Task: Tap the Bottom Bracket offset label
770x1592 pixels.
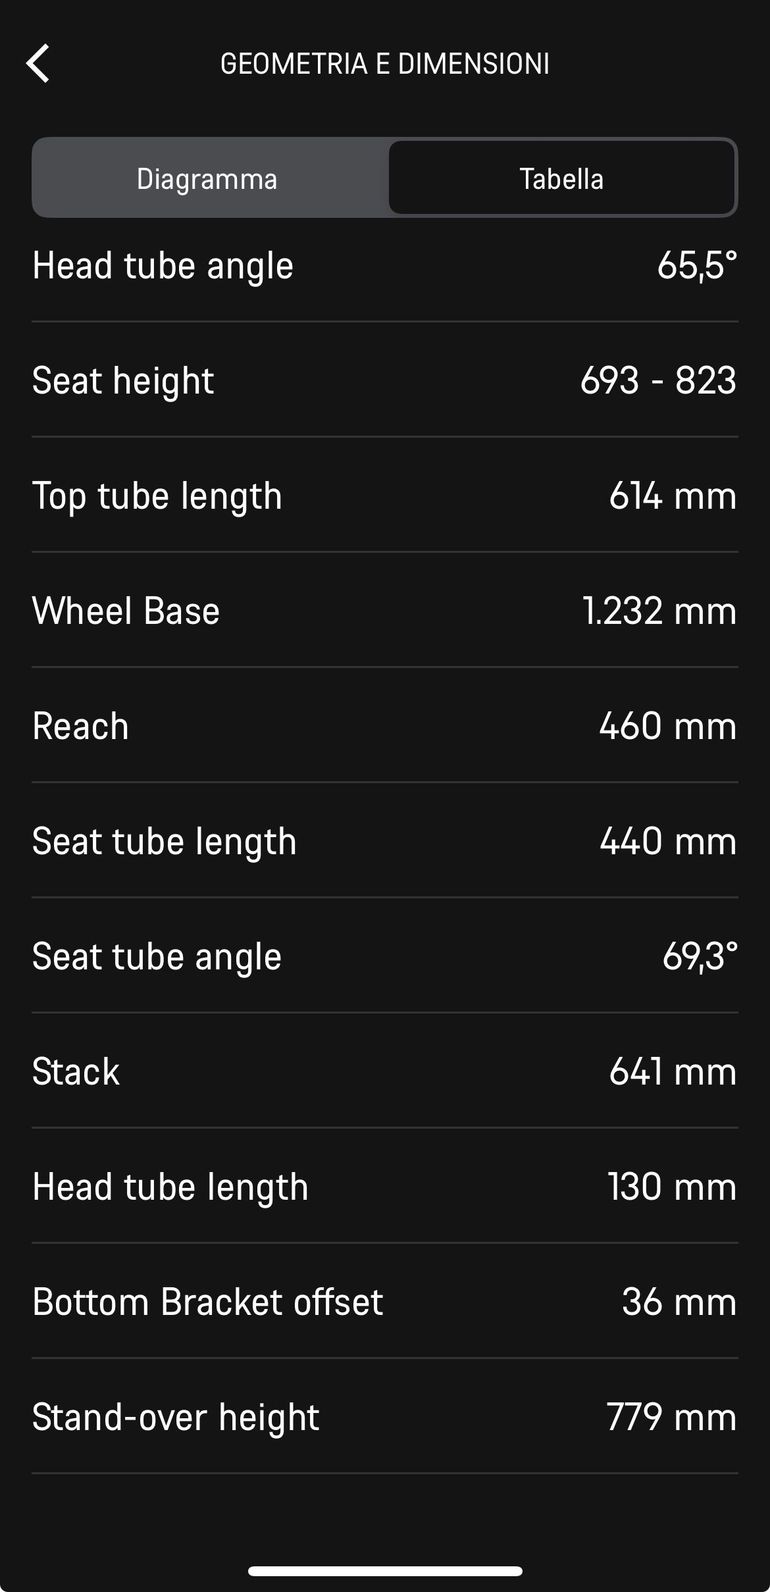Action: coord(208,1302)
